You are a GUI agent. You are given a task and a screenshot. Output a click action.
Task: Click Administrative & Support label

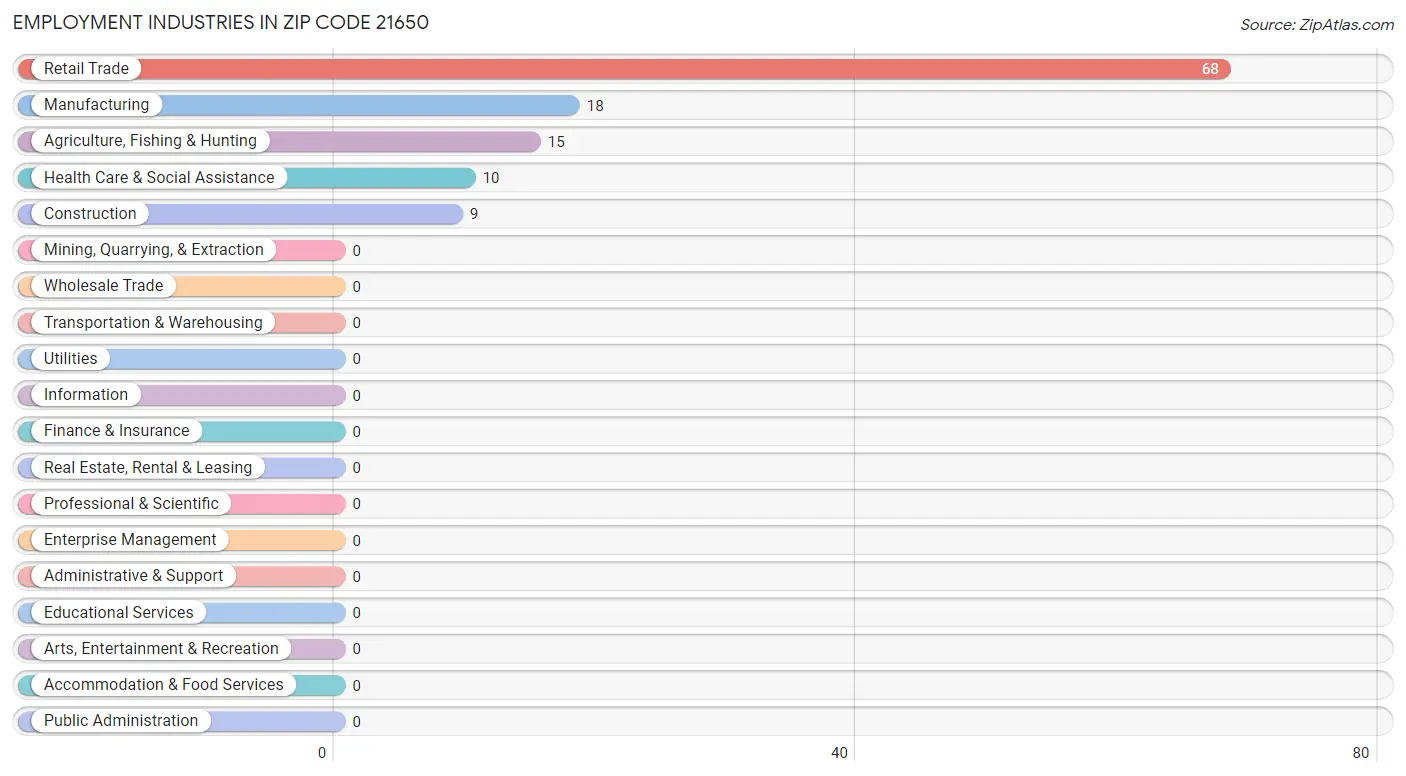coord(134,576)
